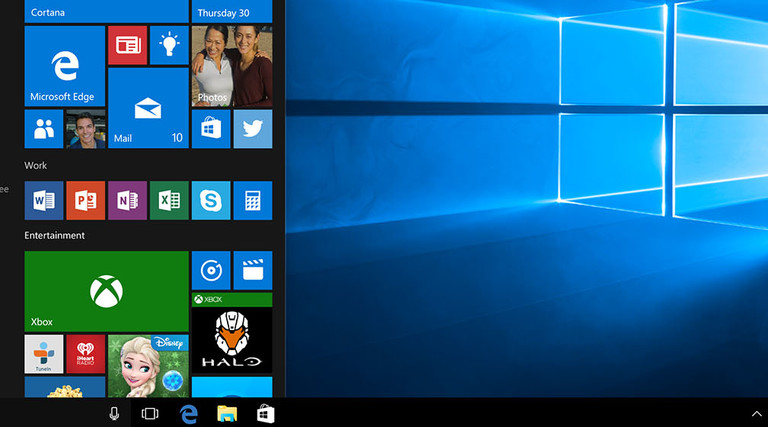The height and width of the screenshot is (427, 768).
Task: Open the TuneIn tile
Action: tap(44, 354)
